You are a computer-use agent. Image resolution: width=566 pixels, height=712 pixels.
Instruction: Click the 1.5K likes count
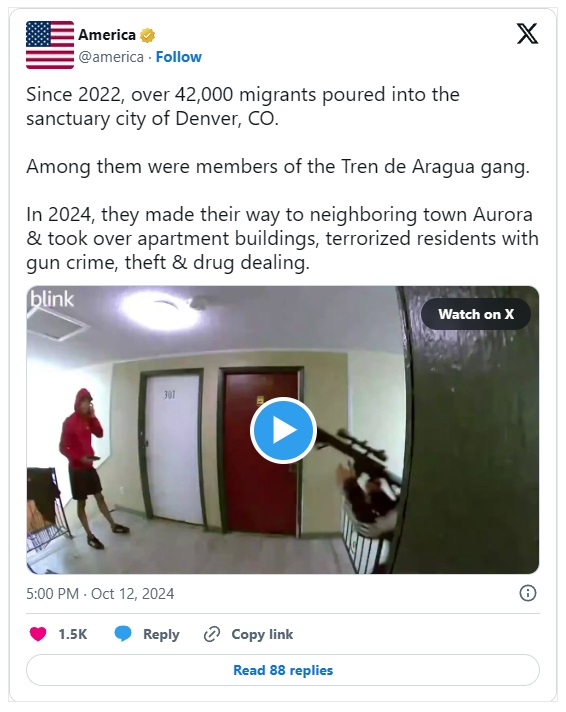click(73, 634)
